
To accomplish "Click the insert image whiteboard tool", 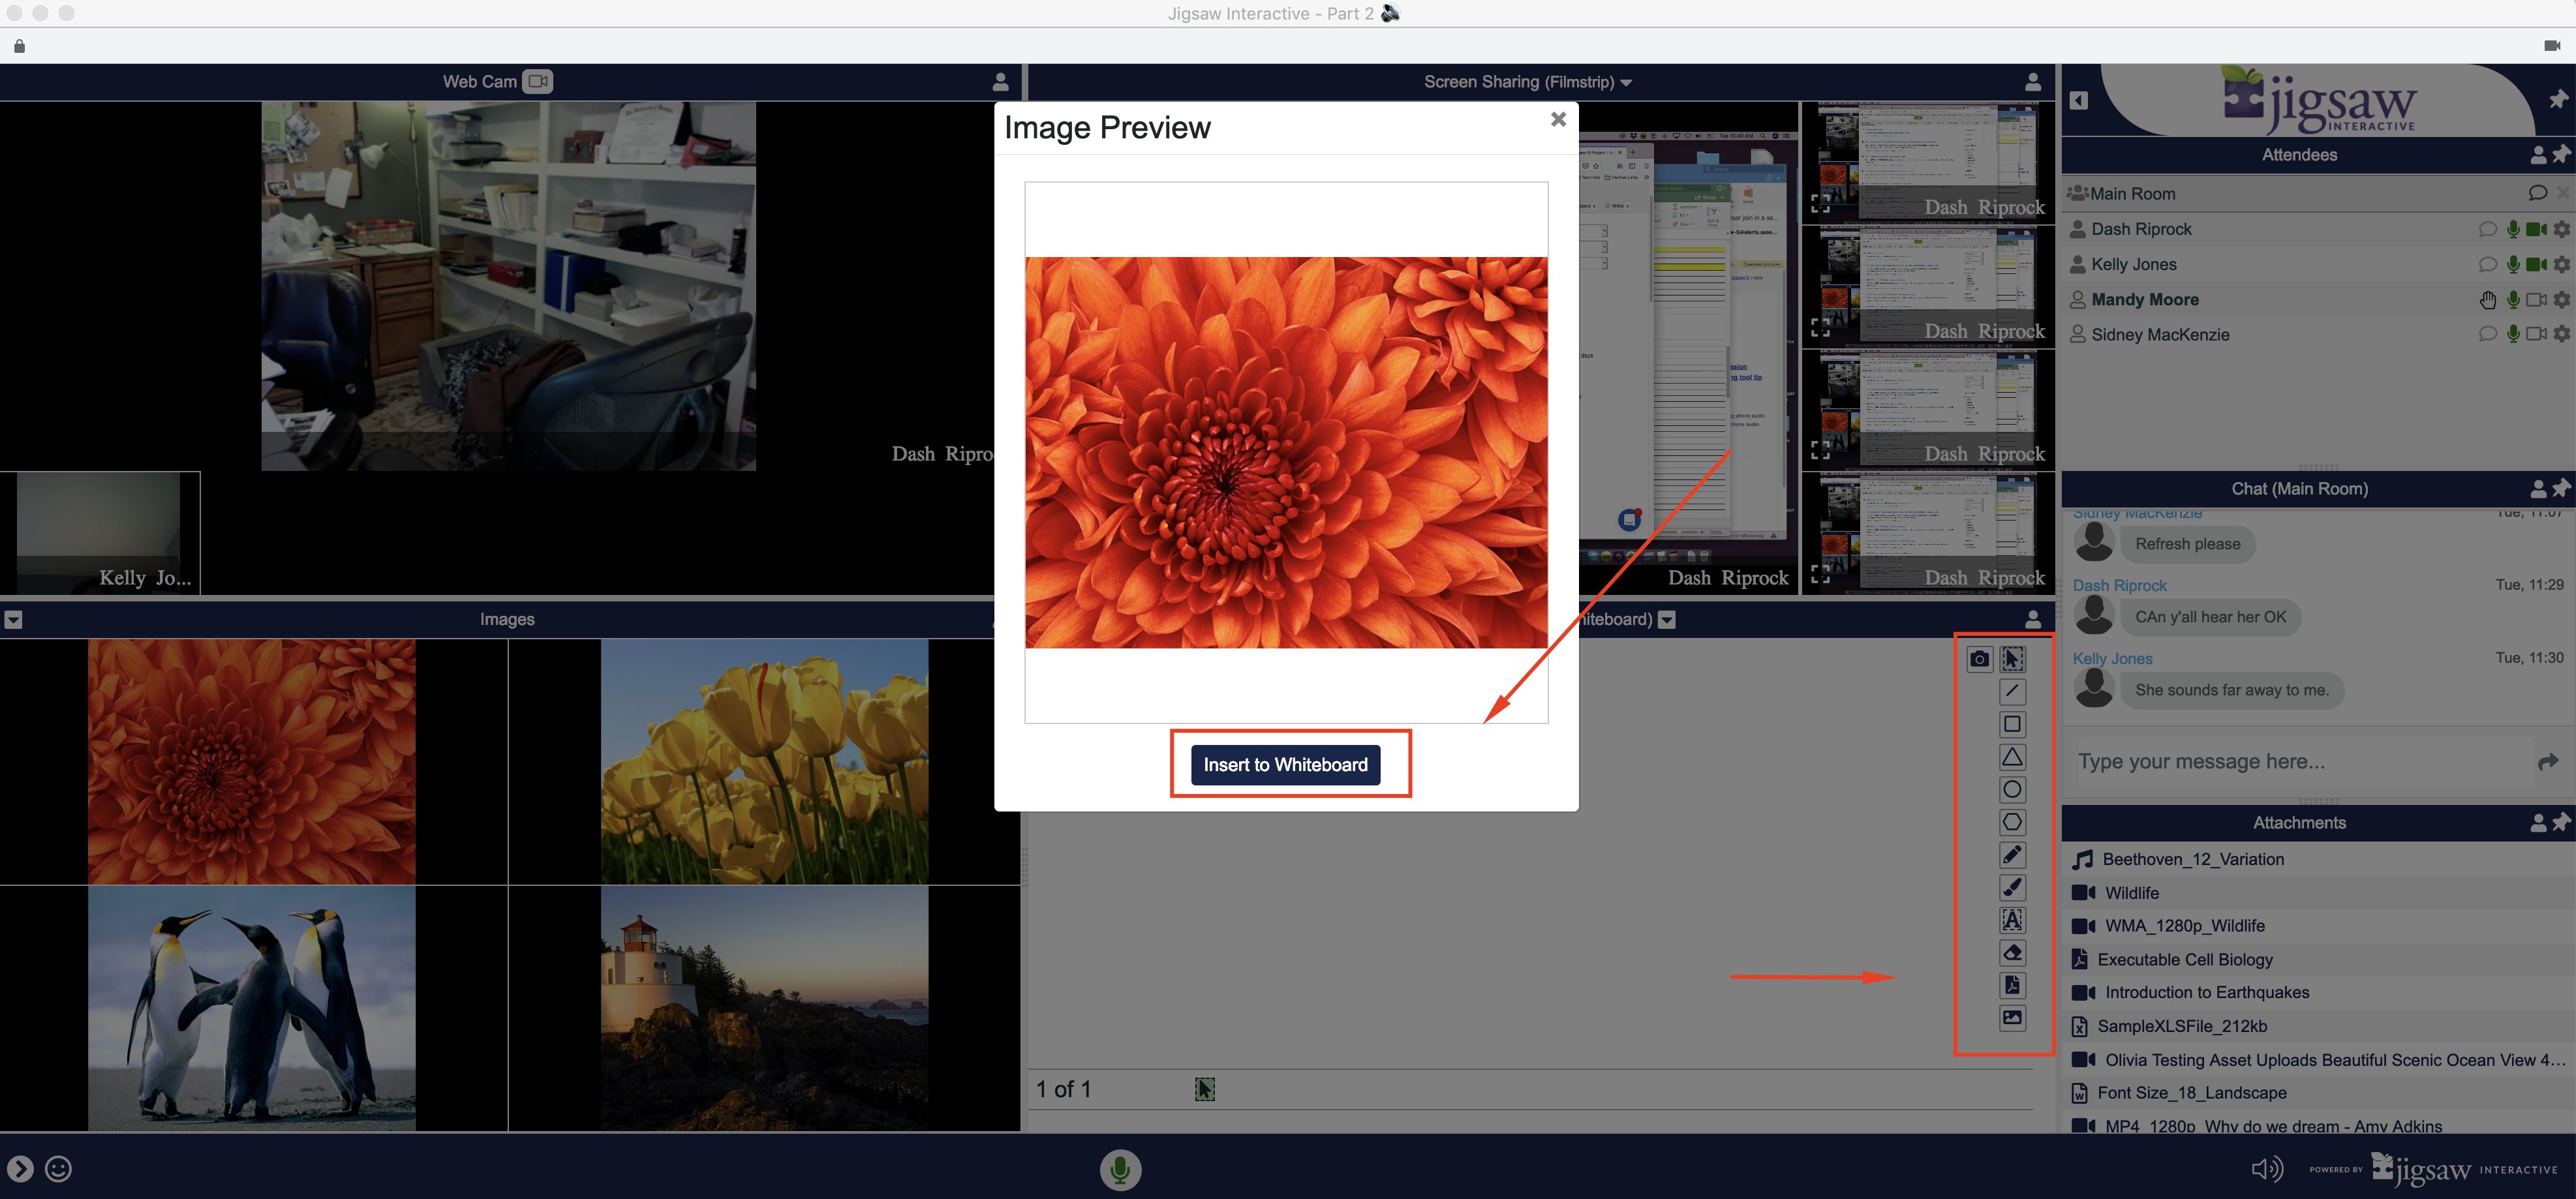I will pyautogui.click(x=2012, y=1017).
